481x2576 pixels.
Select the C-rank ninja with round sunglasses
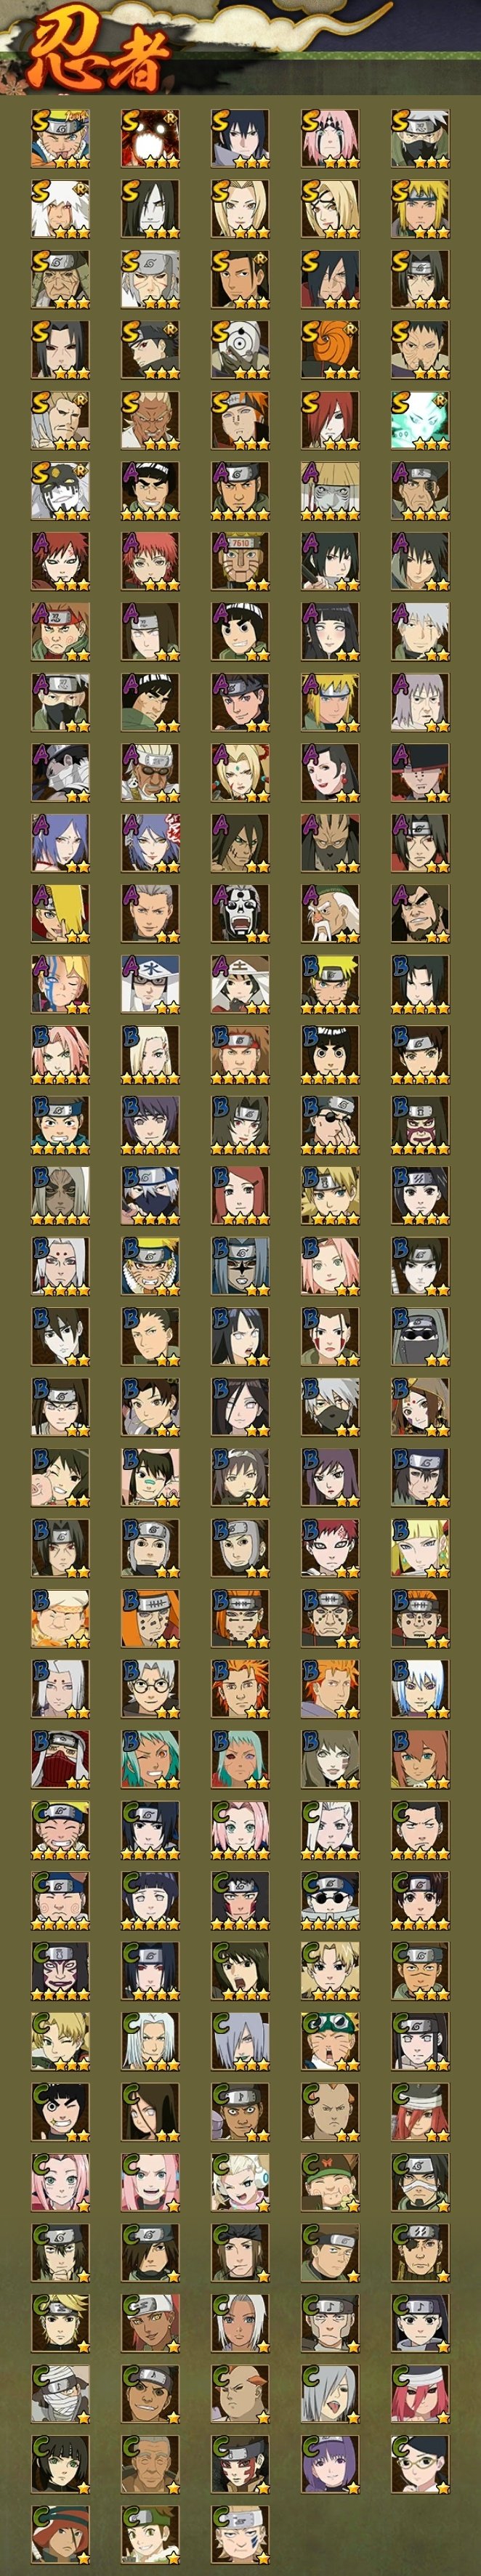(x=330, y=1900)
